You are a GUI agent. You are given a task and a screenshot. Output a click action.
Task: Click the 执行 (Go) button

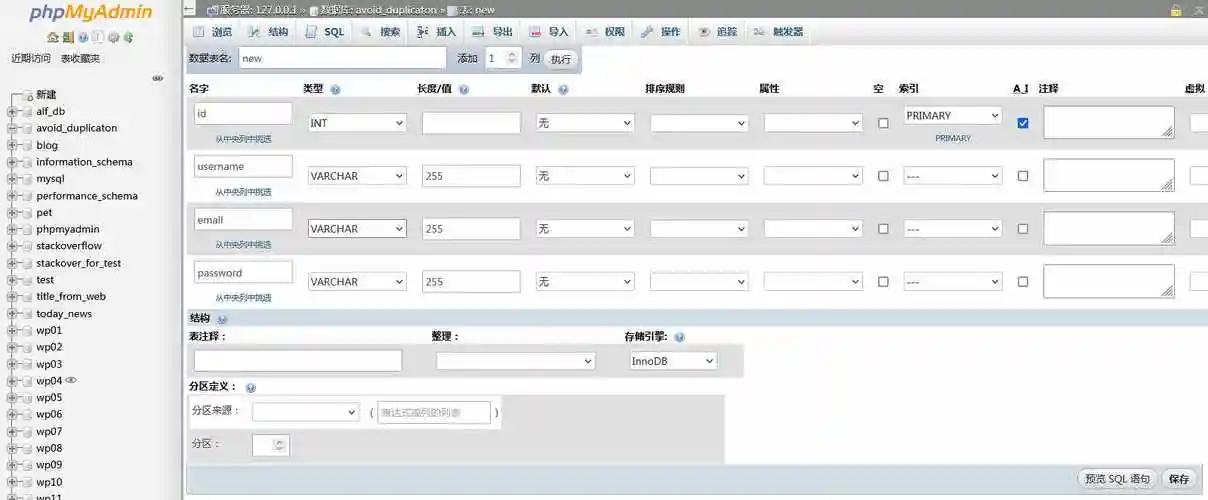tap(561, 59)
